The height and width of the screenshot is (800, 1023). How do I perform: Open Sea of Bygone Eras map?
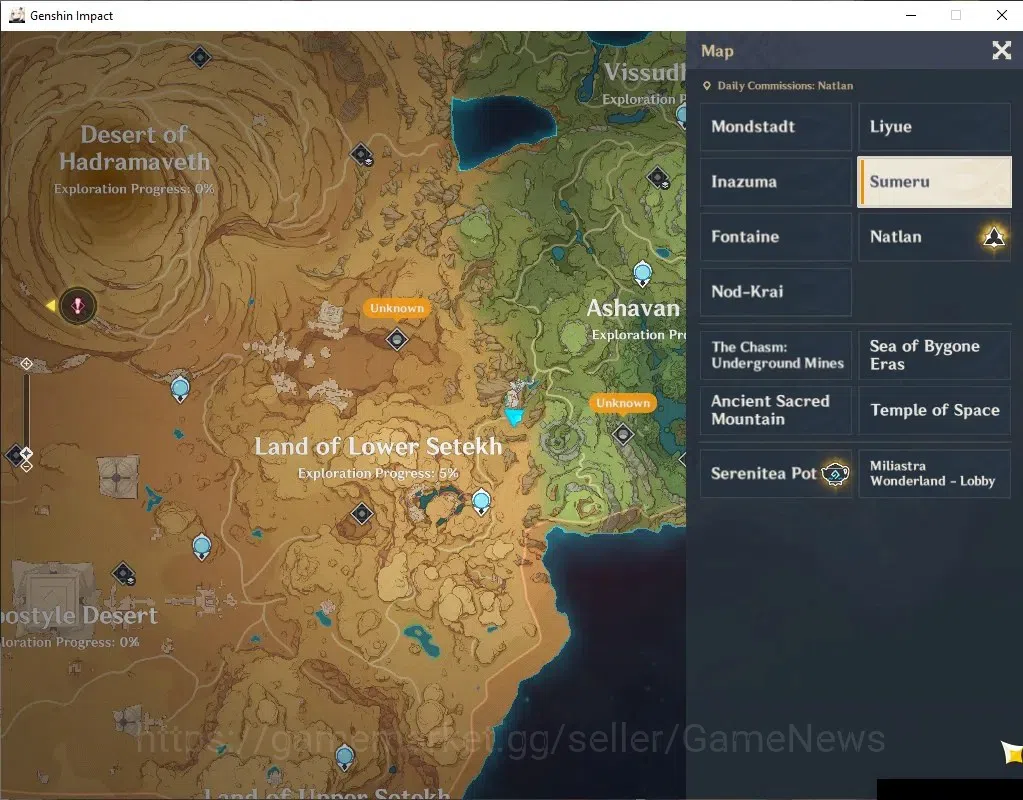click(x=934, y=355)
